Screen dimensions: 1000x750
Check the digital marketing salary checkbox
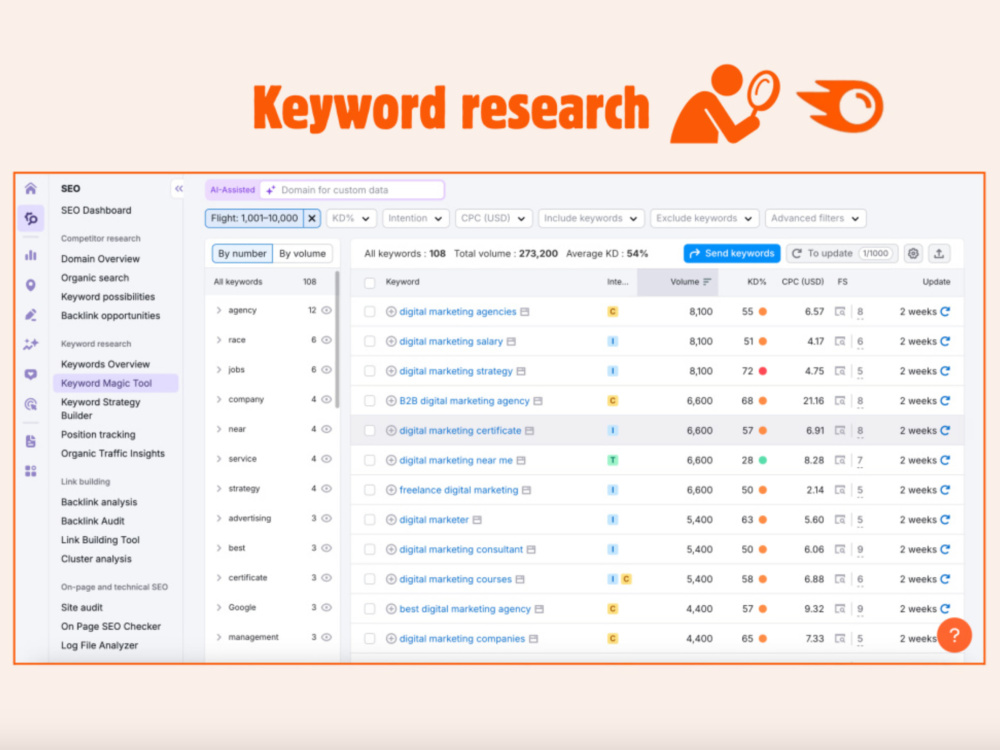click(369, 341)
